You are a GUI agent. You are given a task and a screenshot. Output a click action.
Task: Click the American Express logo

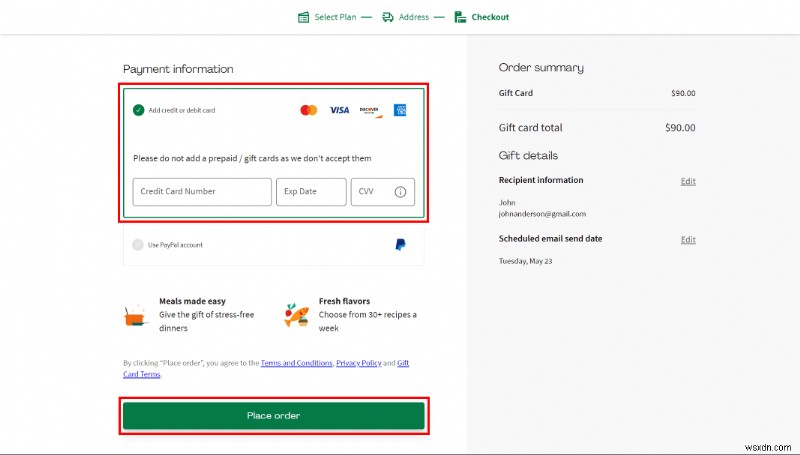point(400,110)
